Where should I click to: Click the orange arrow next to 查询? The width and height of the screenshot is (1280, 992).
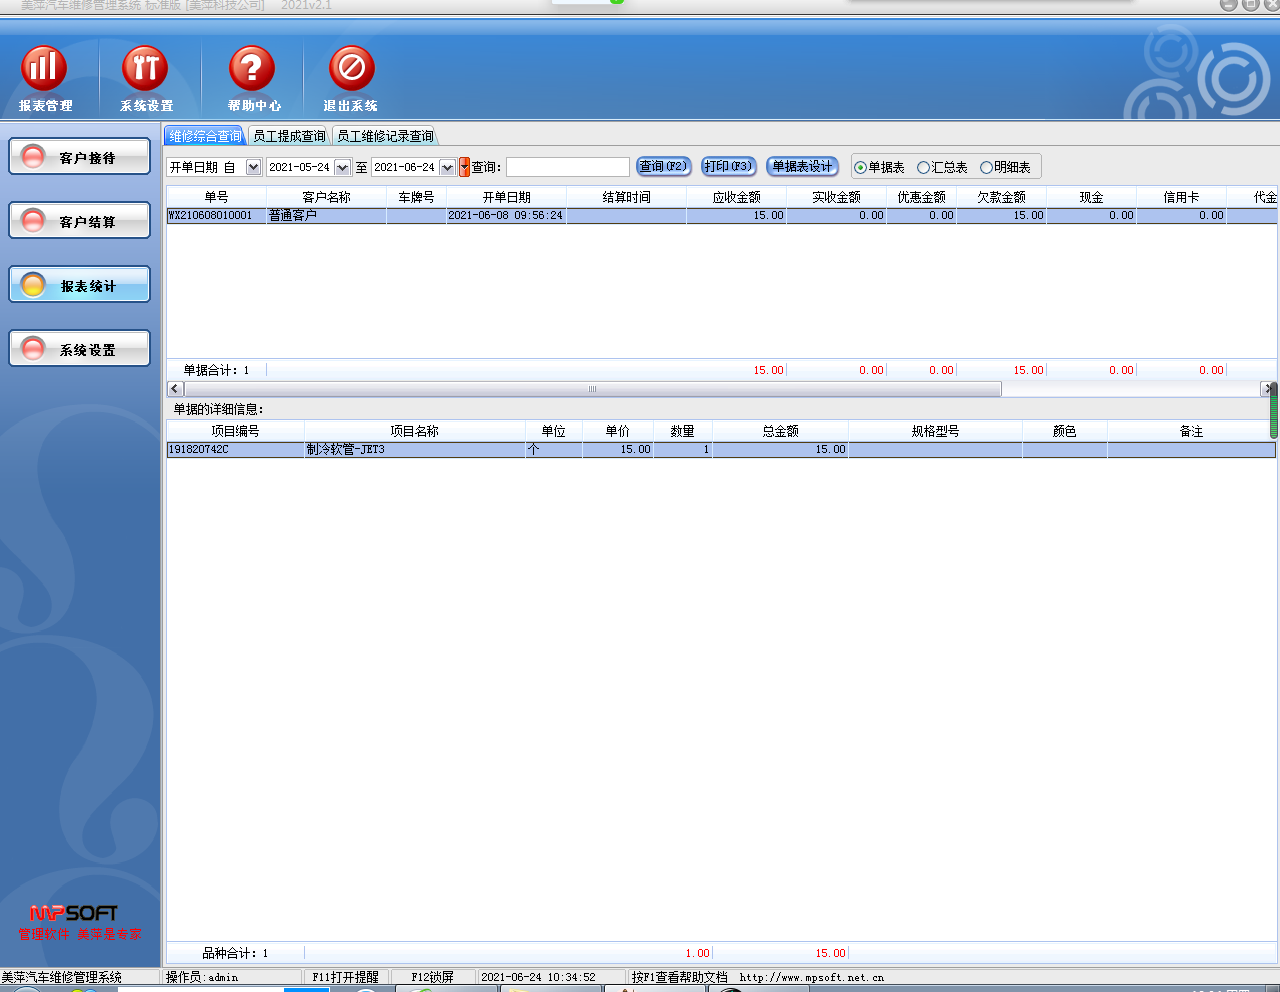(464, 167)
